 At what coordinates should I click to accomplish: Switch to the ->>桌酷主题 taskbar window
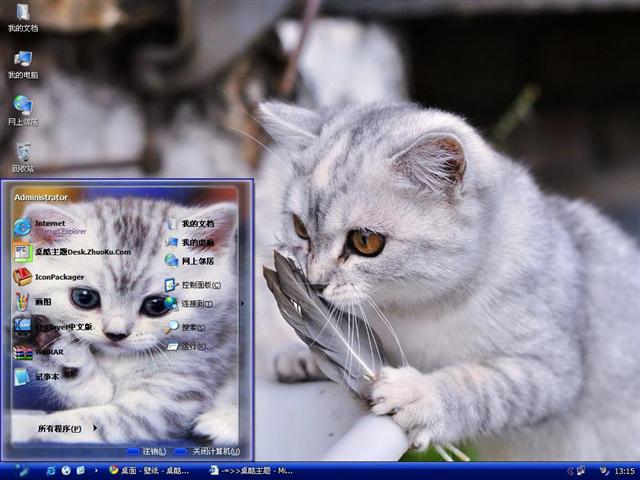pyautogui.click(x=252, y=471)
